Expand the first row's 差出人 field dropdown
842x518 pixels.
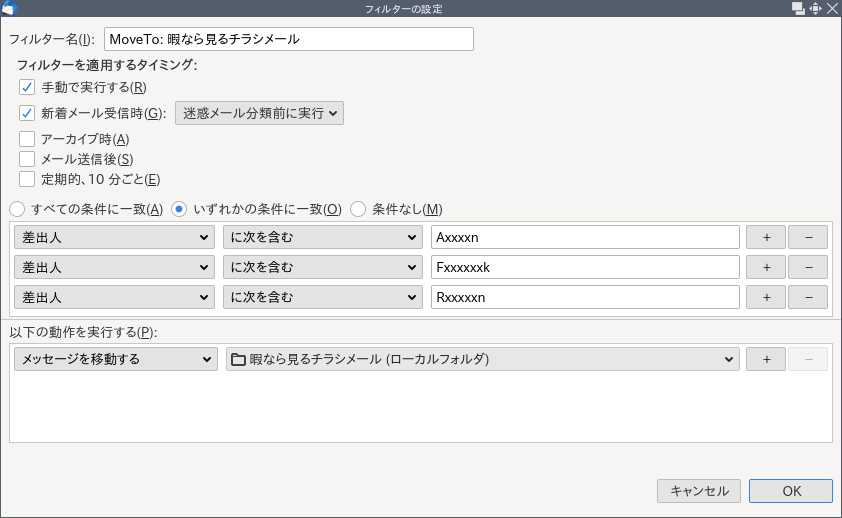pos(115,237)
